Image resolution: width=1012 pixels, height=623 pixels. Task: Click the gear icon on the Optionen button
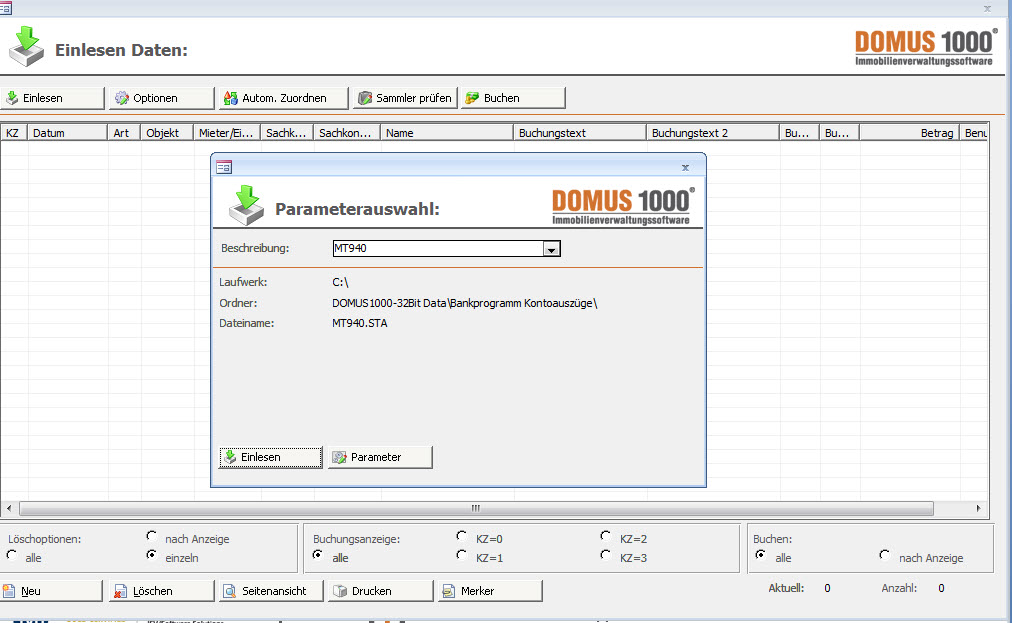point(122,98)
